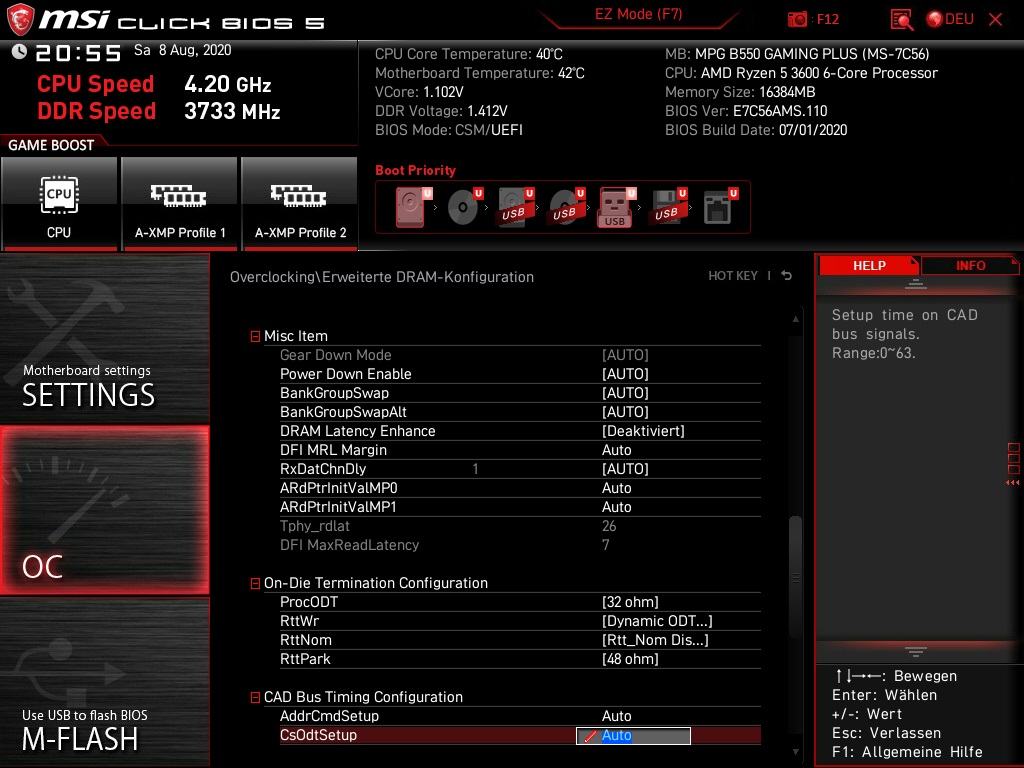
Task: Open RttWr [Dynamic ODT...] dropdown
Action: [x=657, y=621]
